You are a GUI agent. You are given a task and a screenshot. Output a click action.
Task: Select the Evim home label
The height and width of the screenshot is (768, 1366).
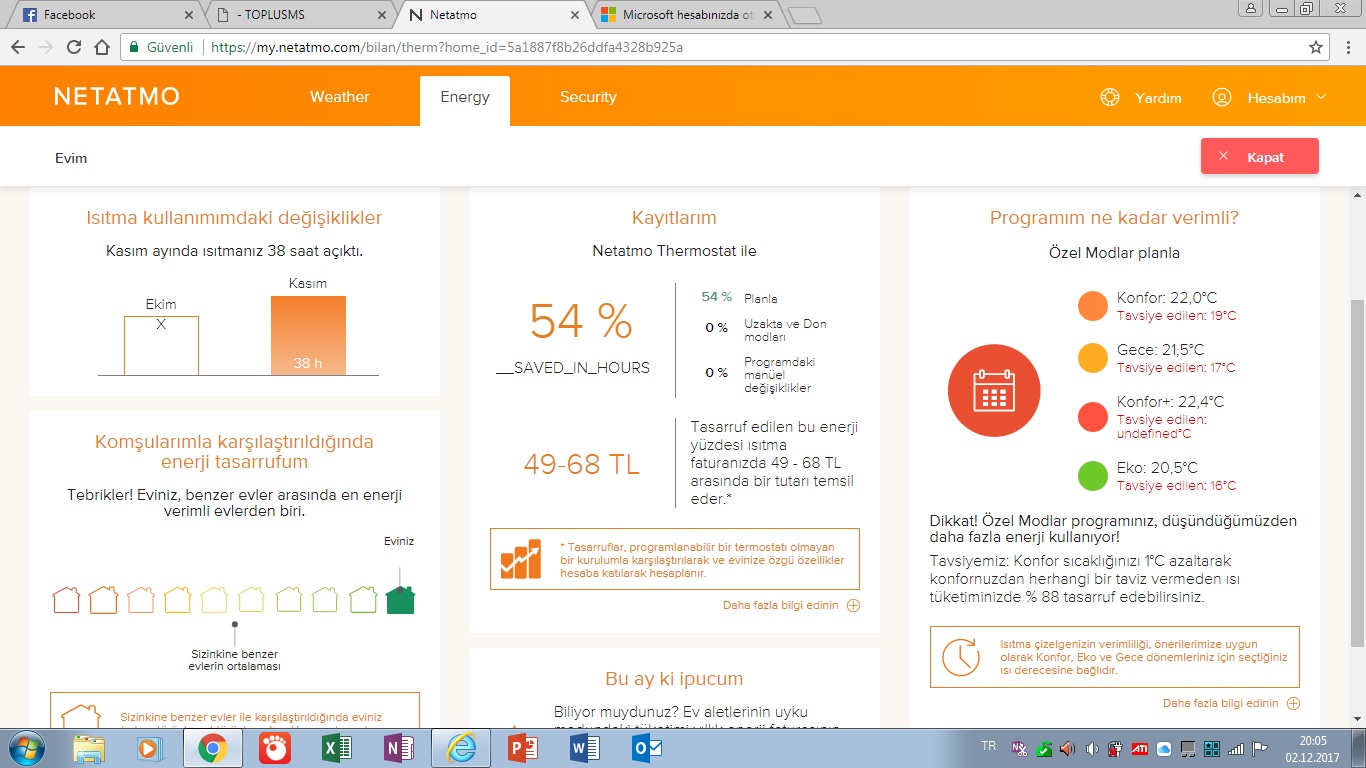(x=71, y=158)
